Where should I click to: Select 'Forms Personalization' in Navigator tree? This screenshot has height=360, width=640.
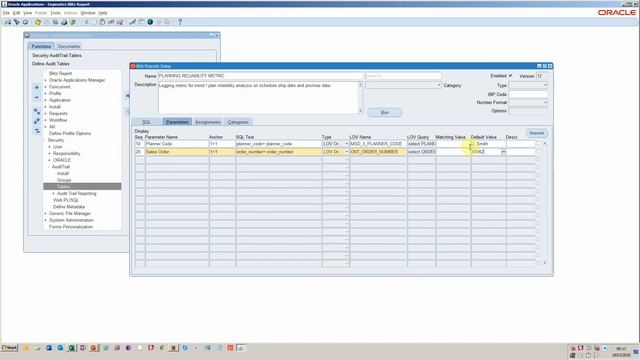(71, 227)
